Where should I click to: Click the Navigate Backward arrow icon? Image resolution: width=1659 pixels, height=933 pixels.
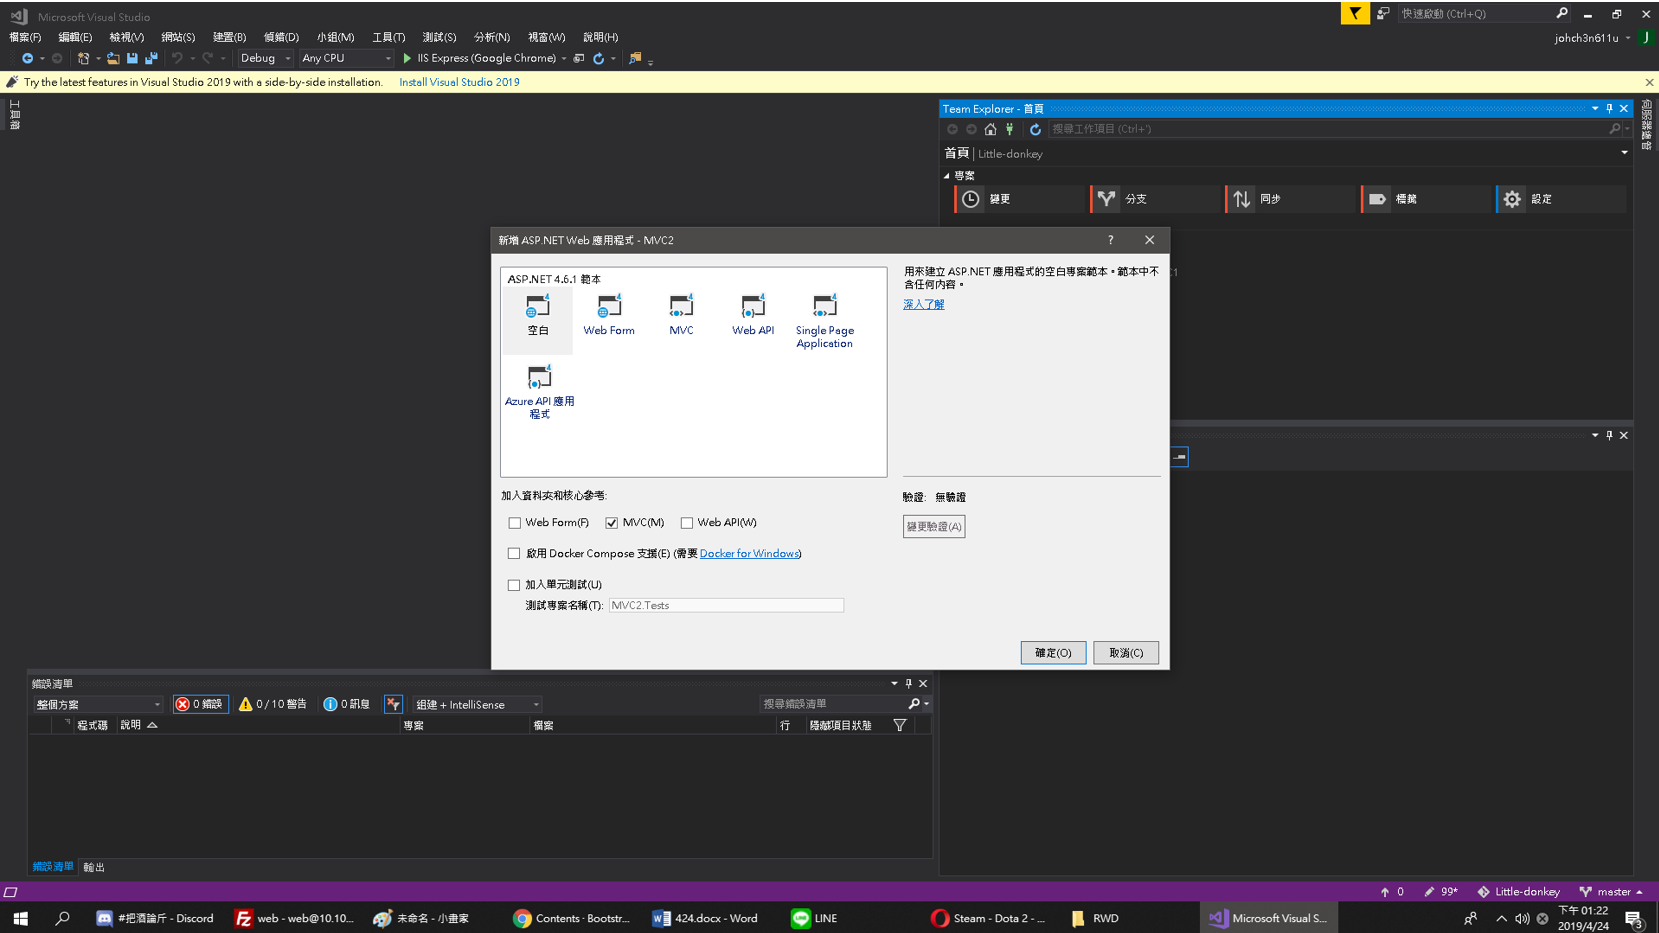point(27,58)
